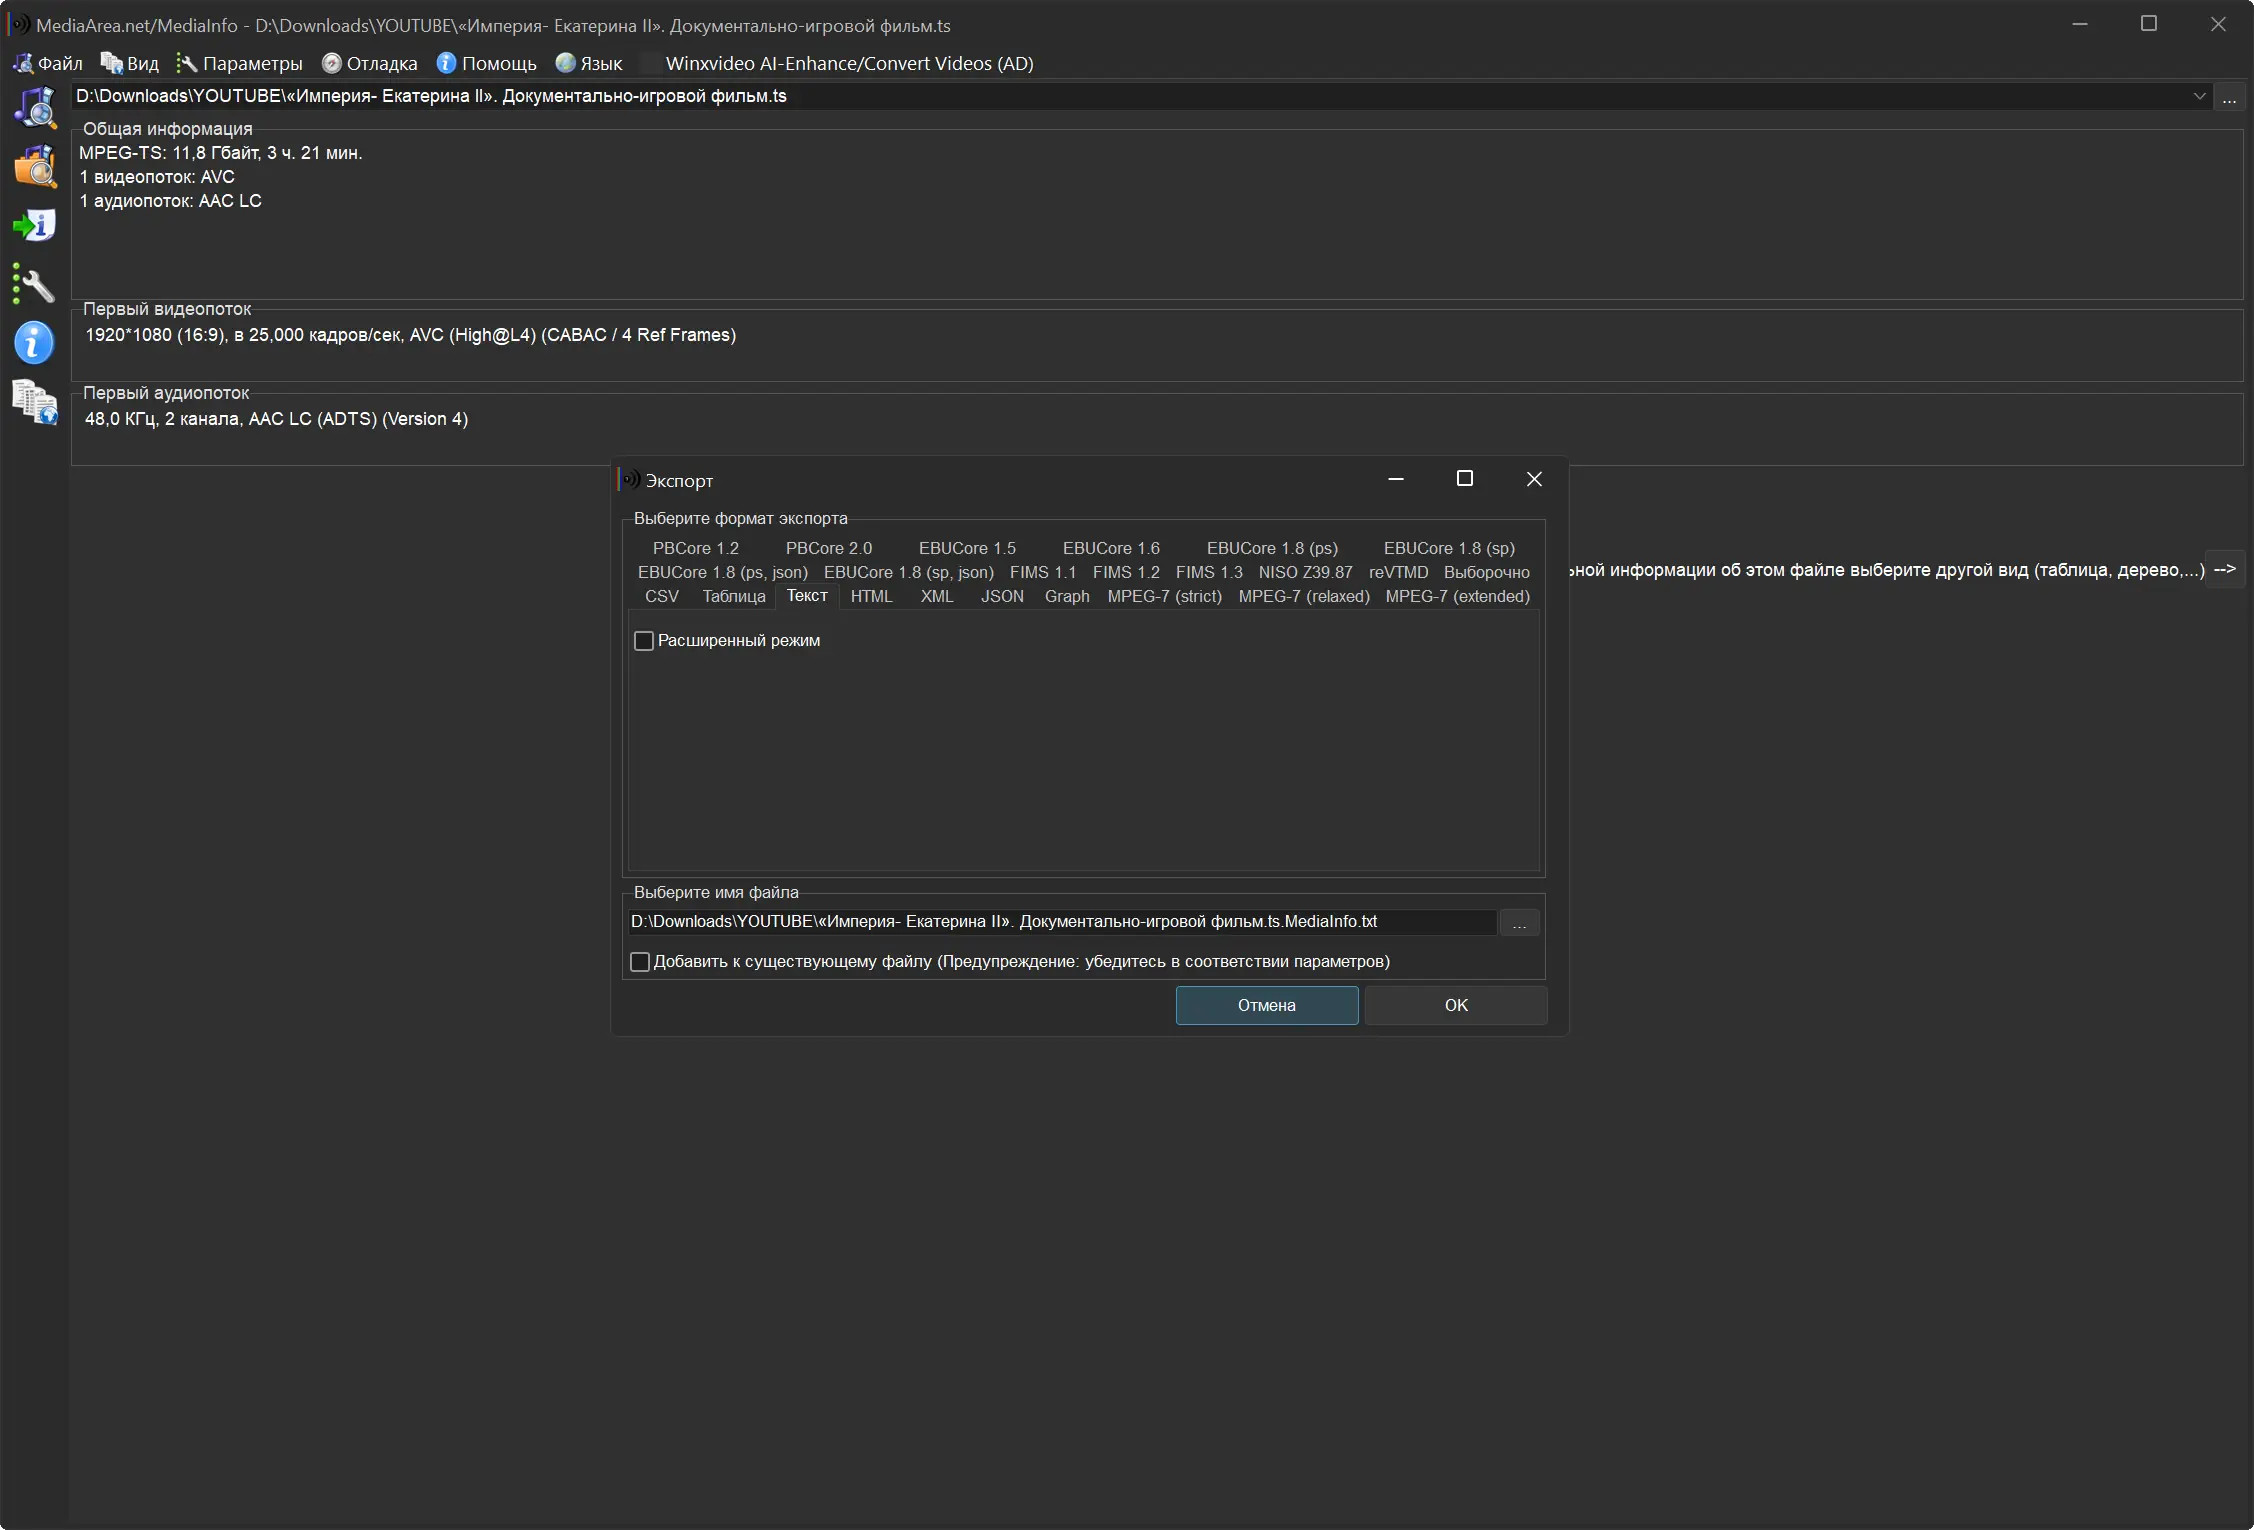Open the Язык menu
The image size is (2254, 1530).
[x=590, y=63]
